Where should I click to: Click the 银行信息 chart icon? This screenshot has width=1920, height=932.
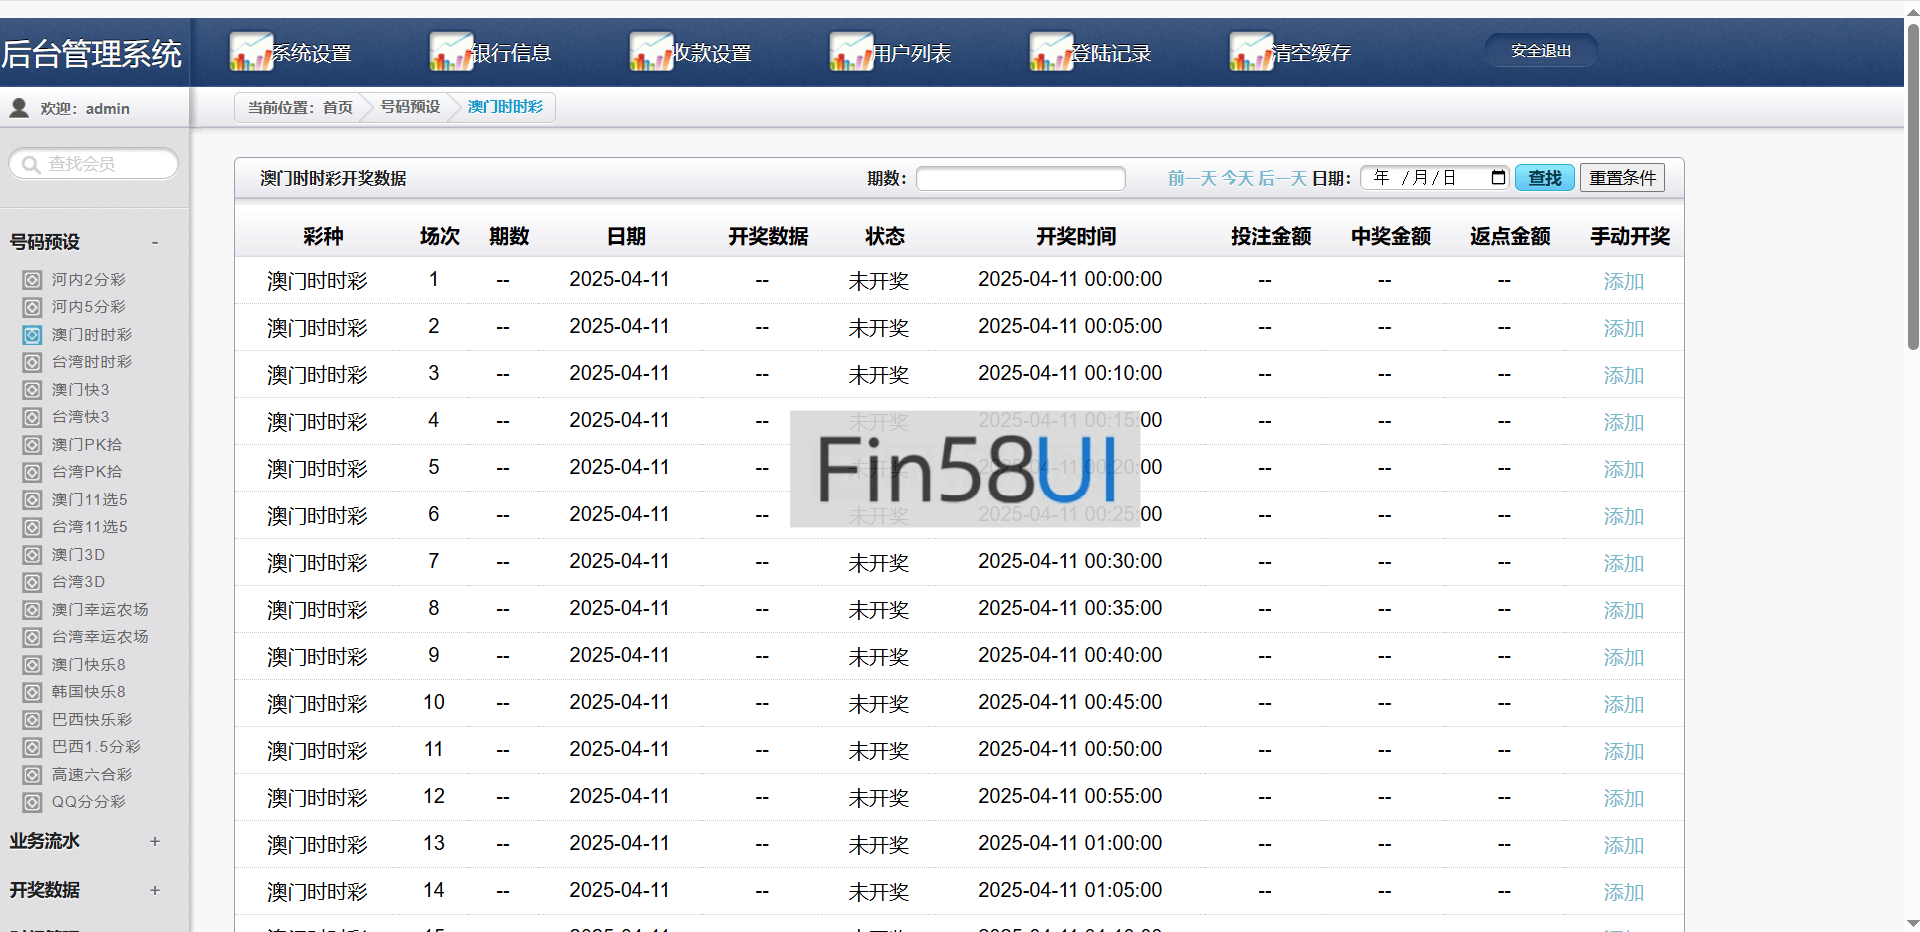(451, 52)
